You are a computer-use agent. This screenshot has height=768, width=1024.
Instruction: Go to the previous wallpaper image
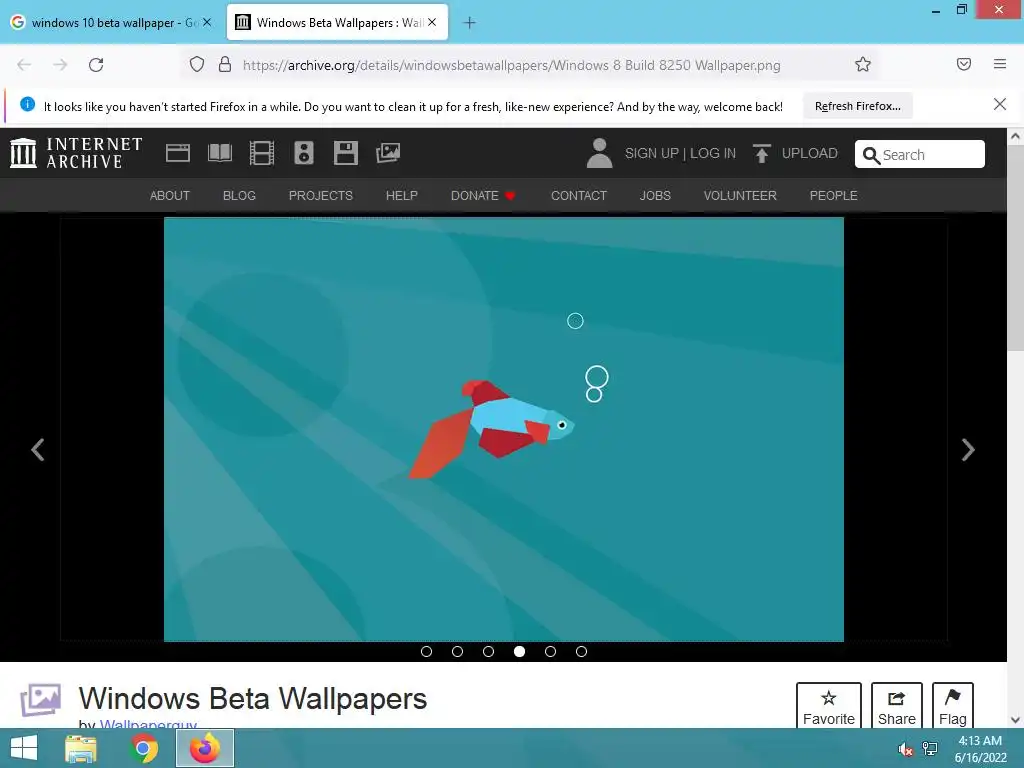[x=38, y=449]
